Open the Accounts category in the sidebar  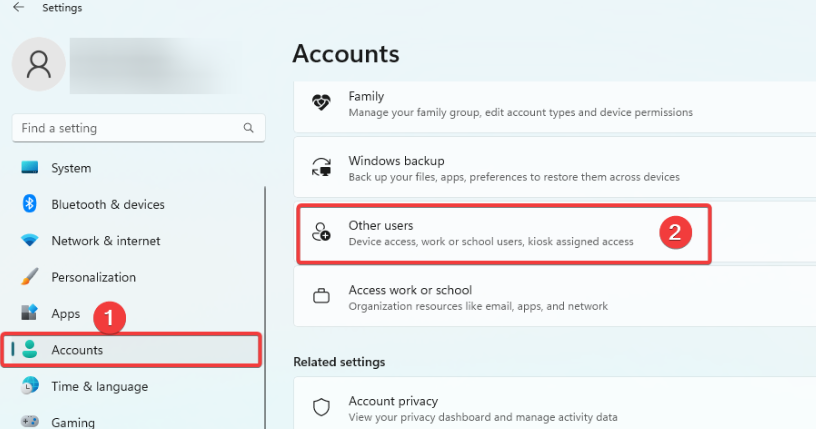[77, 350]
